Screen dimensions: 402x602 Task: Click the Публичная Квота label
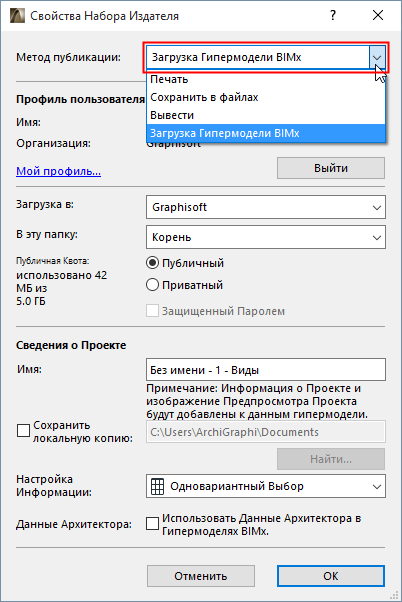coord(53,261)
